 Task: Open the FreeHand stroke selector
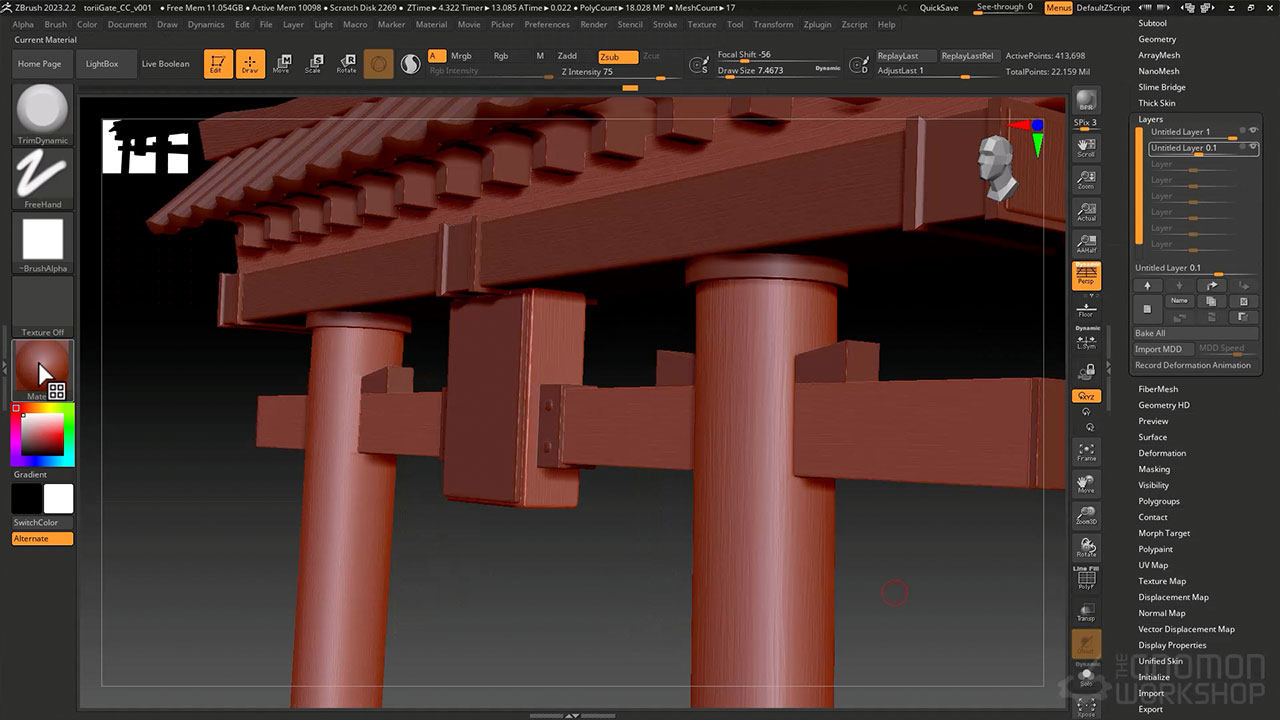[42, 175]
